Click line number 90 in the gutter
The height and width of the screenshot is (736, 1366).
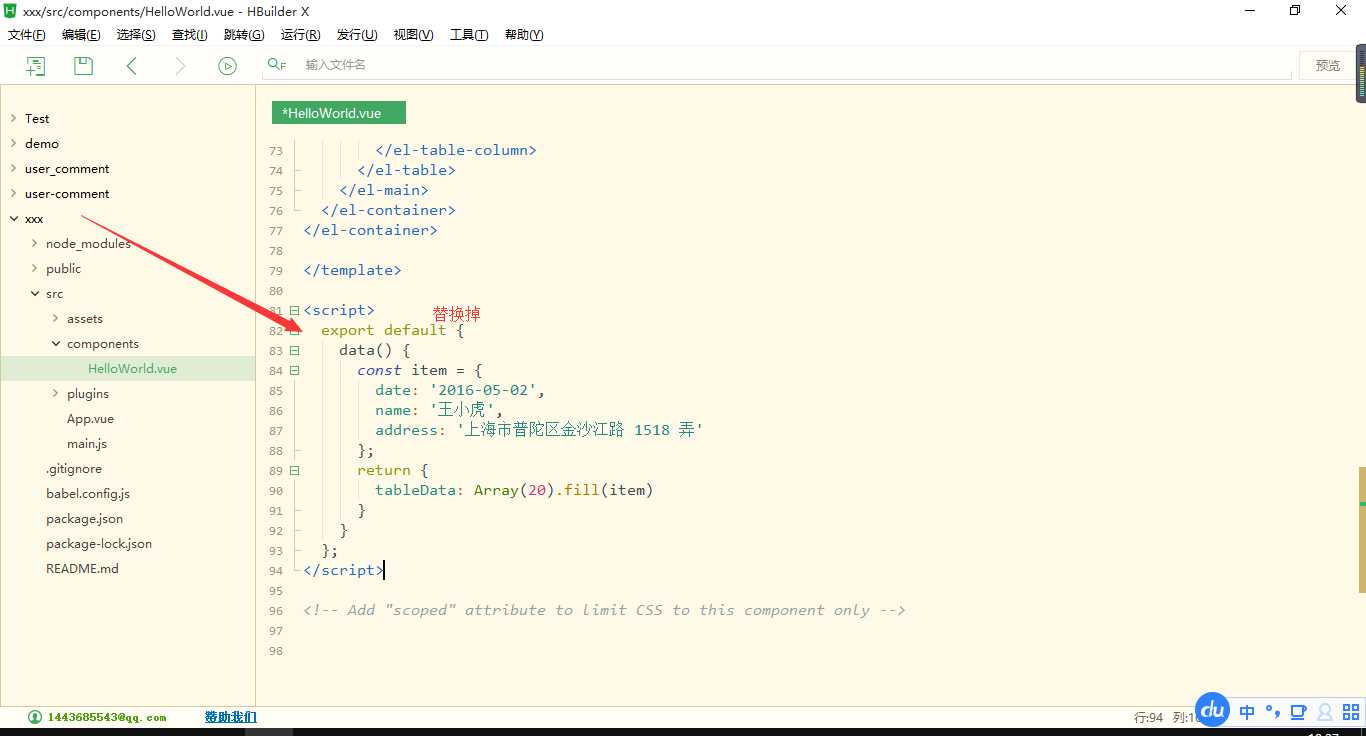pyautogui.click(x=276, y=491)
